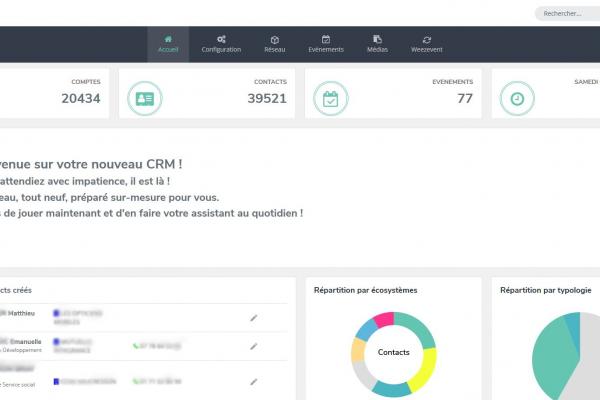Click the Evénements calendar icon in navbar
The height and width of the screenshot is (400, 600).
pyautogui.click(x=326, y=39)
